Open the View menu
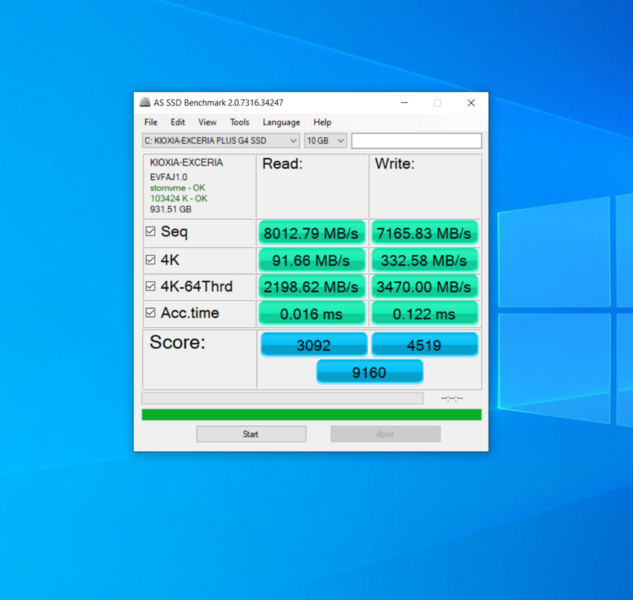The image size is (633, 600). [x=207, y=122]
